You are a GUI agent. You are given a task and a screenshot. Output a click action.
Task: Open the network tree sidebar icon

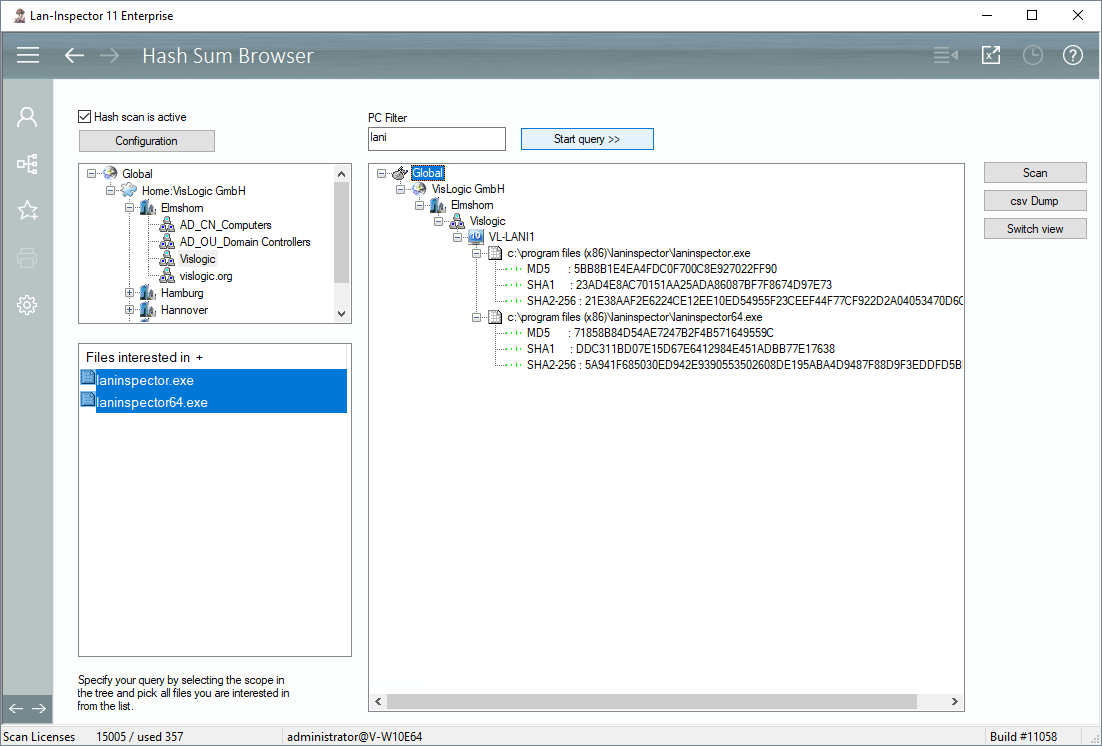point(27,164)
